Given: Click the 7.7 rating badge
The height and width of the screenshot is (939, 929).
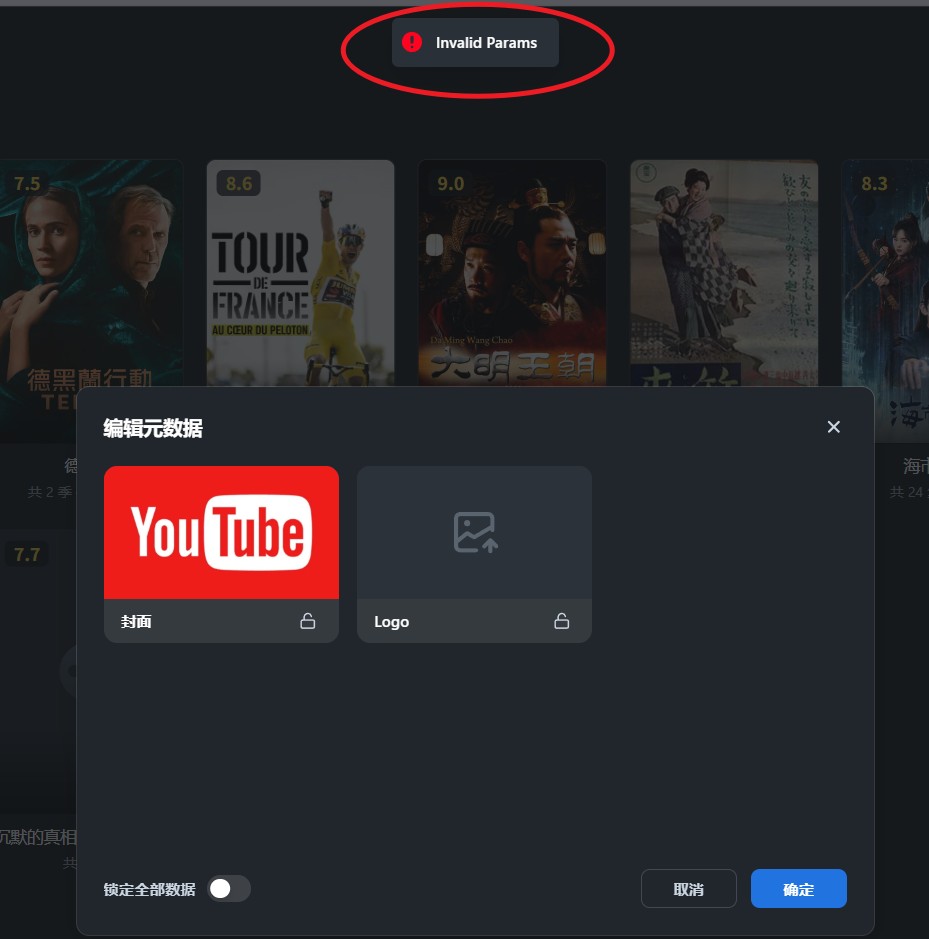Looking at the screenshot, I should coord(27,555).
